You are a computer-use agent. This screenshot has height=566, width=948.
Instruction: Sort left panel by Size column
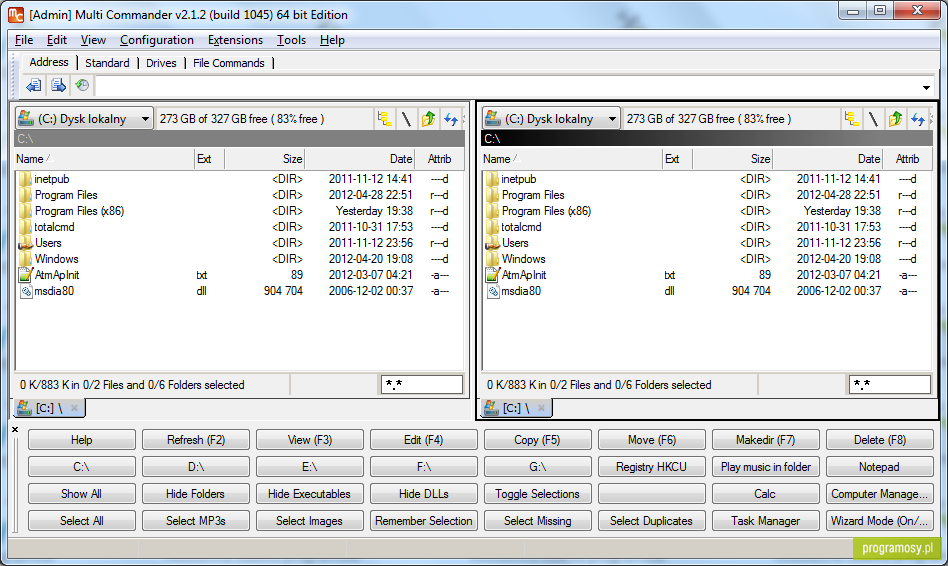coord(264,159)
